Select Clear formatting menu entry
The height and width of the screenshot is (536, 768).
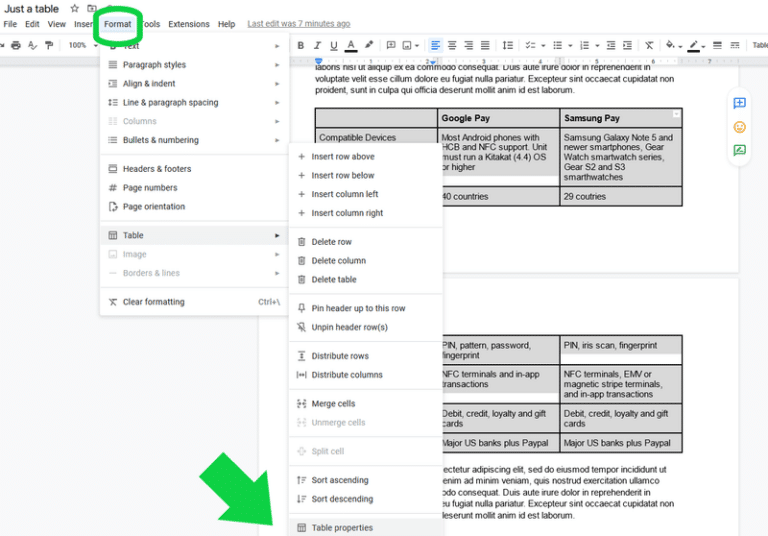point(194,302)
